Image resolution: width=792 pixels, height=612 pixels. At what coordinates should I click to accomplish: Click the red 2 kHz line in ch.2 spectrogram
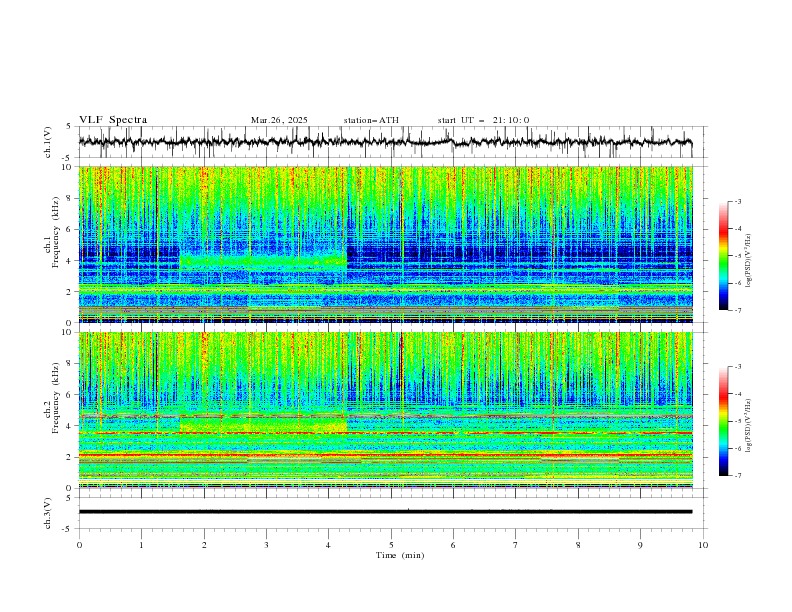coord(385,455)
